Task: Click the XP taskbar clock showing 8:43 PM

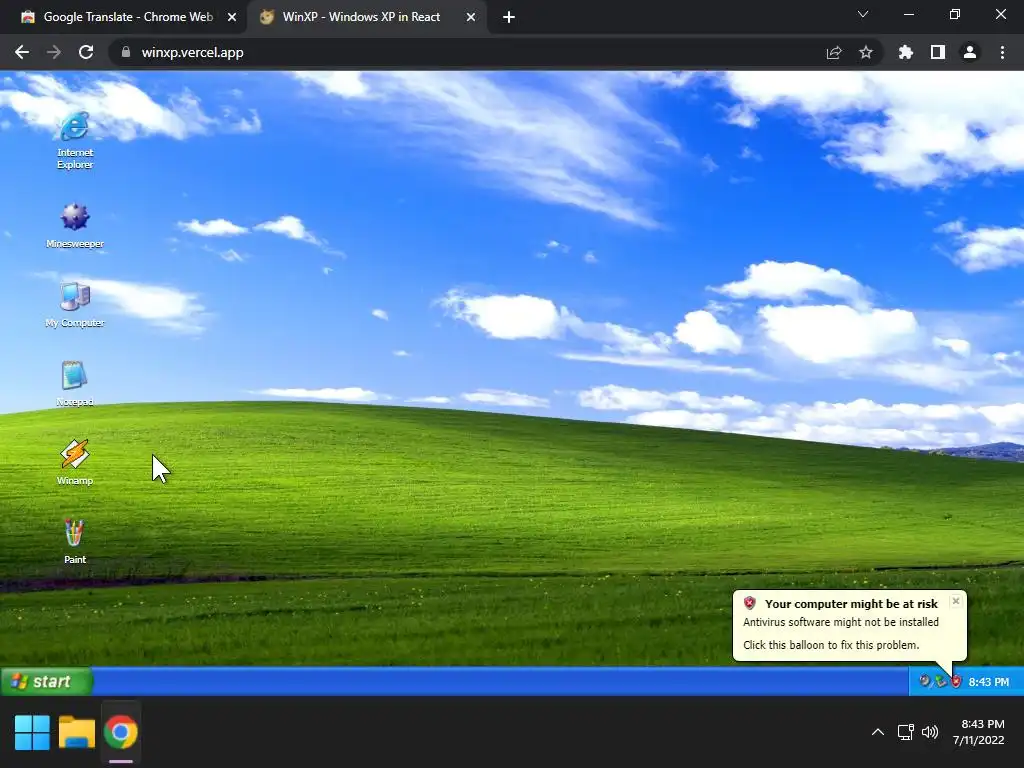Action: 988,682
